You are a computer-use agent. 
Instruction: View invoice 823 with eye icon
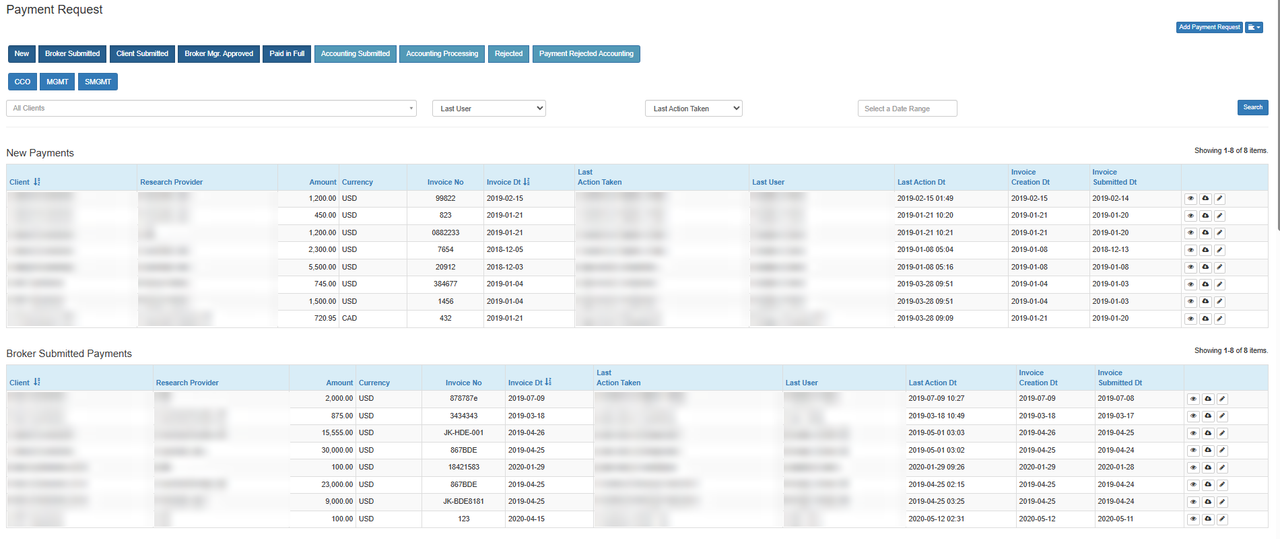click(1191, 216)
